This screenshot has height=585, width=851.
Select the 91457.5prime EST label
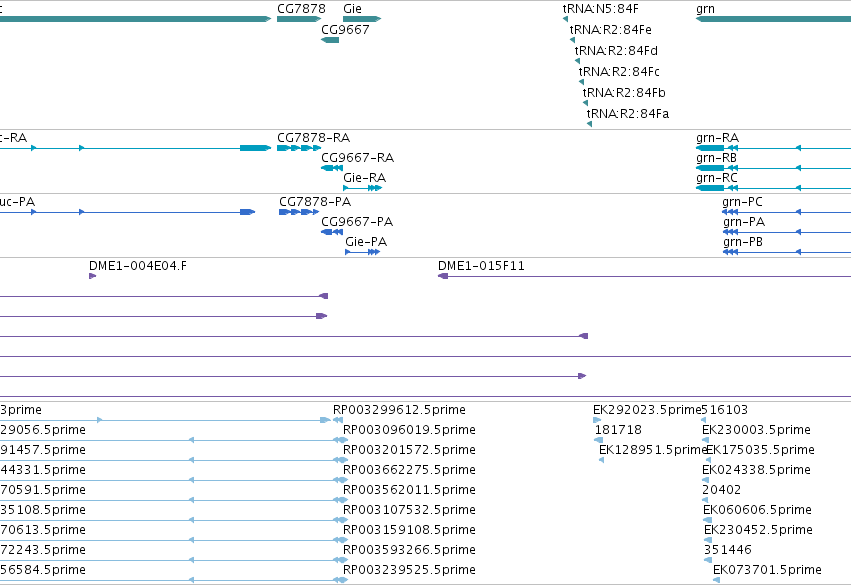click(x=43, y=450)
